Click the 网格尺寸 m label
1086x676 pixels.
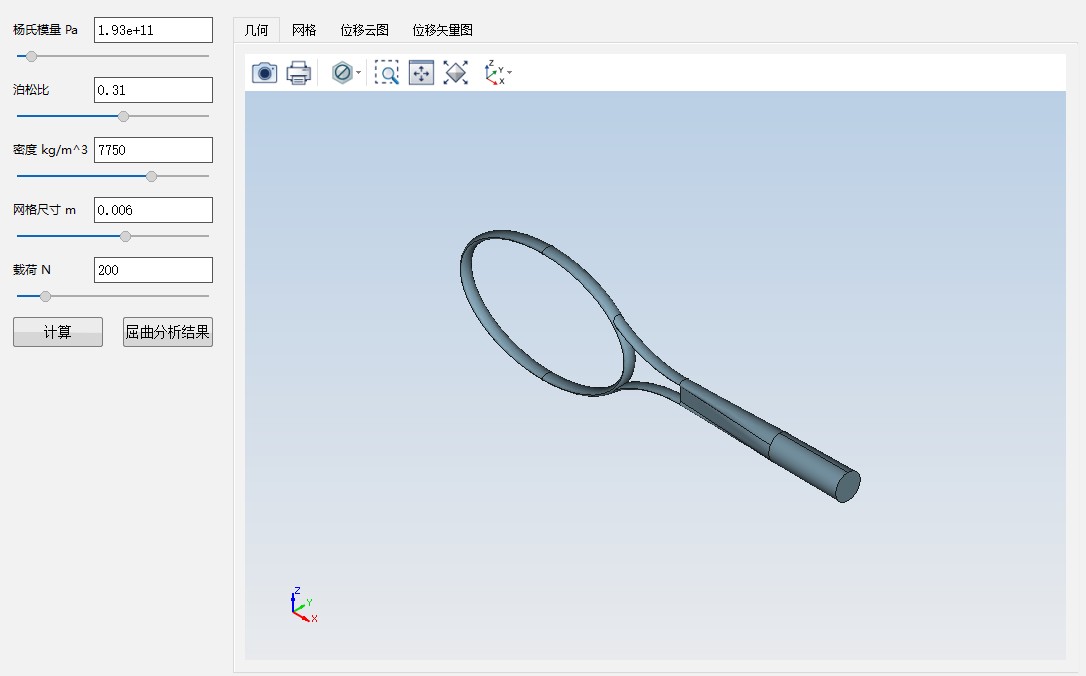click(44, 210)
